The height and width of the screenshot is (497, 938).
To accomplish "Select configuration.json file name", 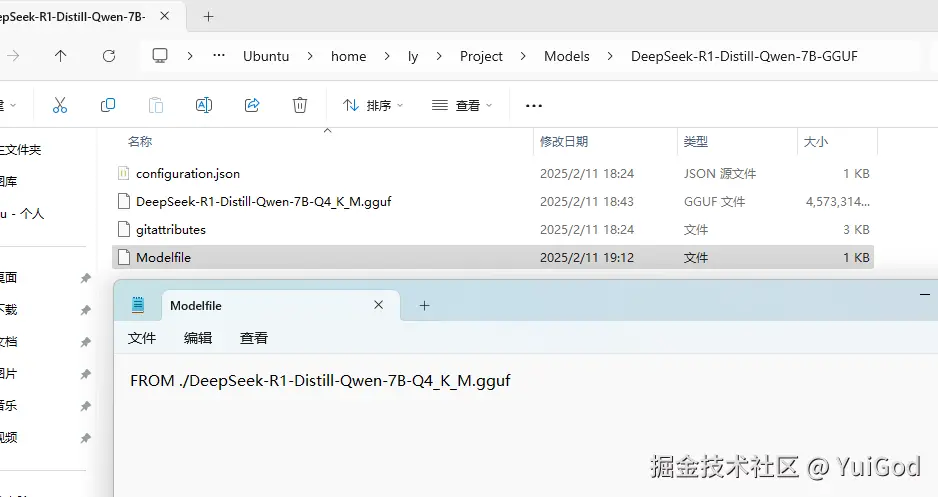I will tap(188, 173).
